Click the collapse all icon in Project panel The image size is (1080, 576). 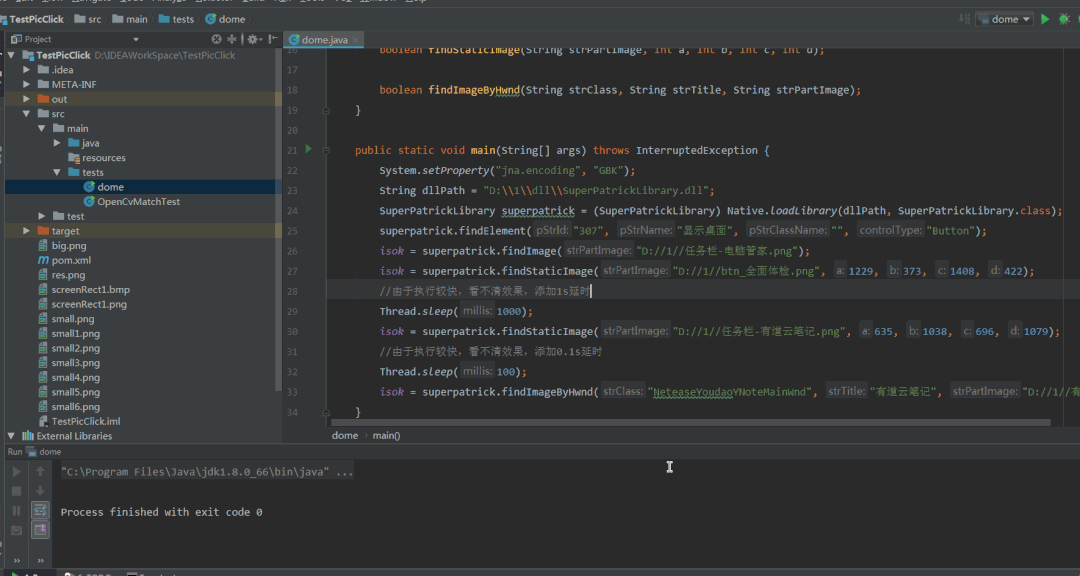click(231, 39)
